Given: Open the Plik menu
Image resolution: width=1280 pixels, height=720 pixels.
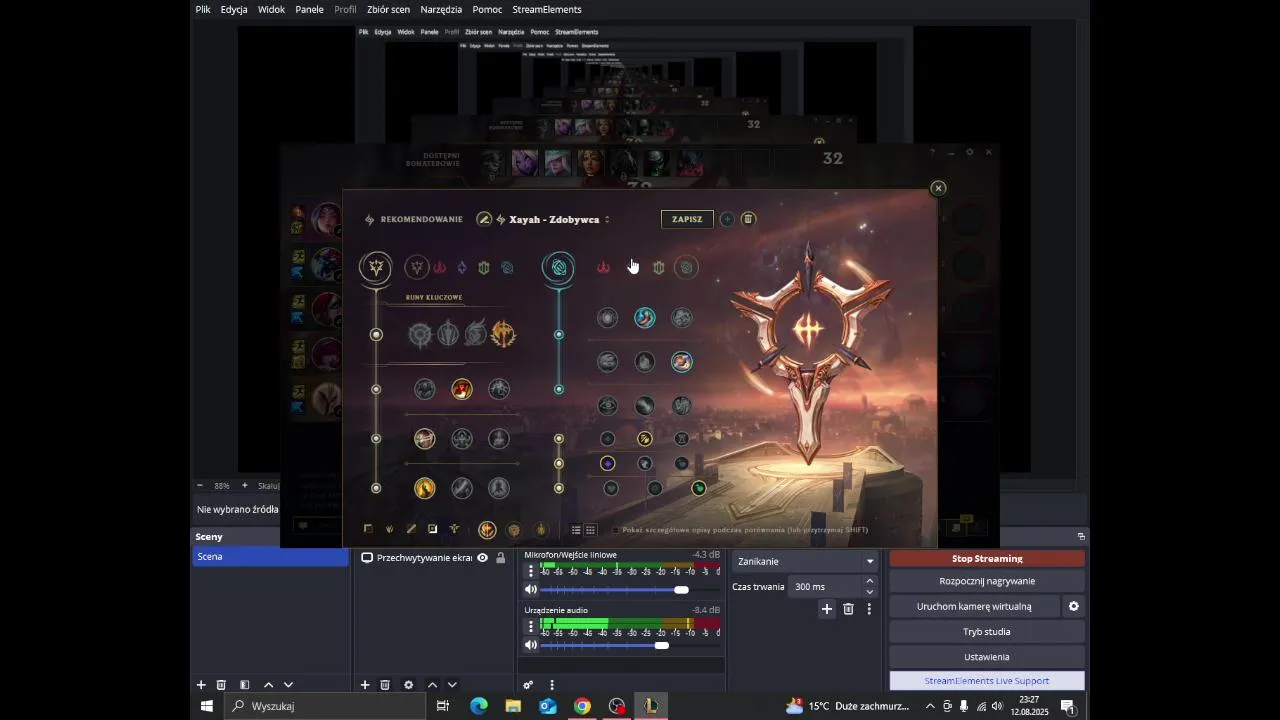Looking at the screenshot, I should coord(203,9).
